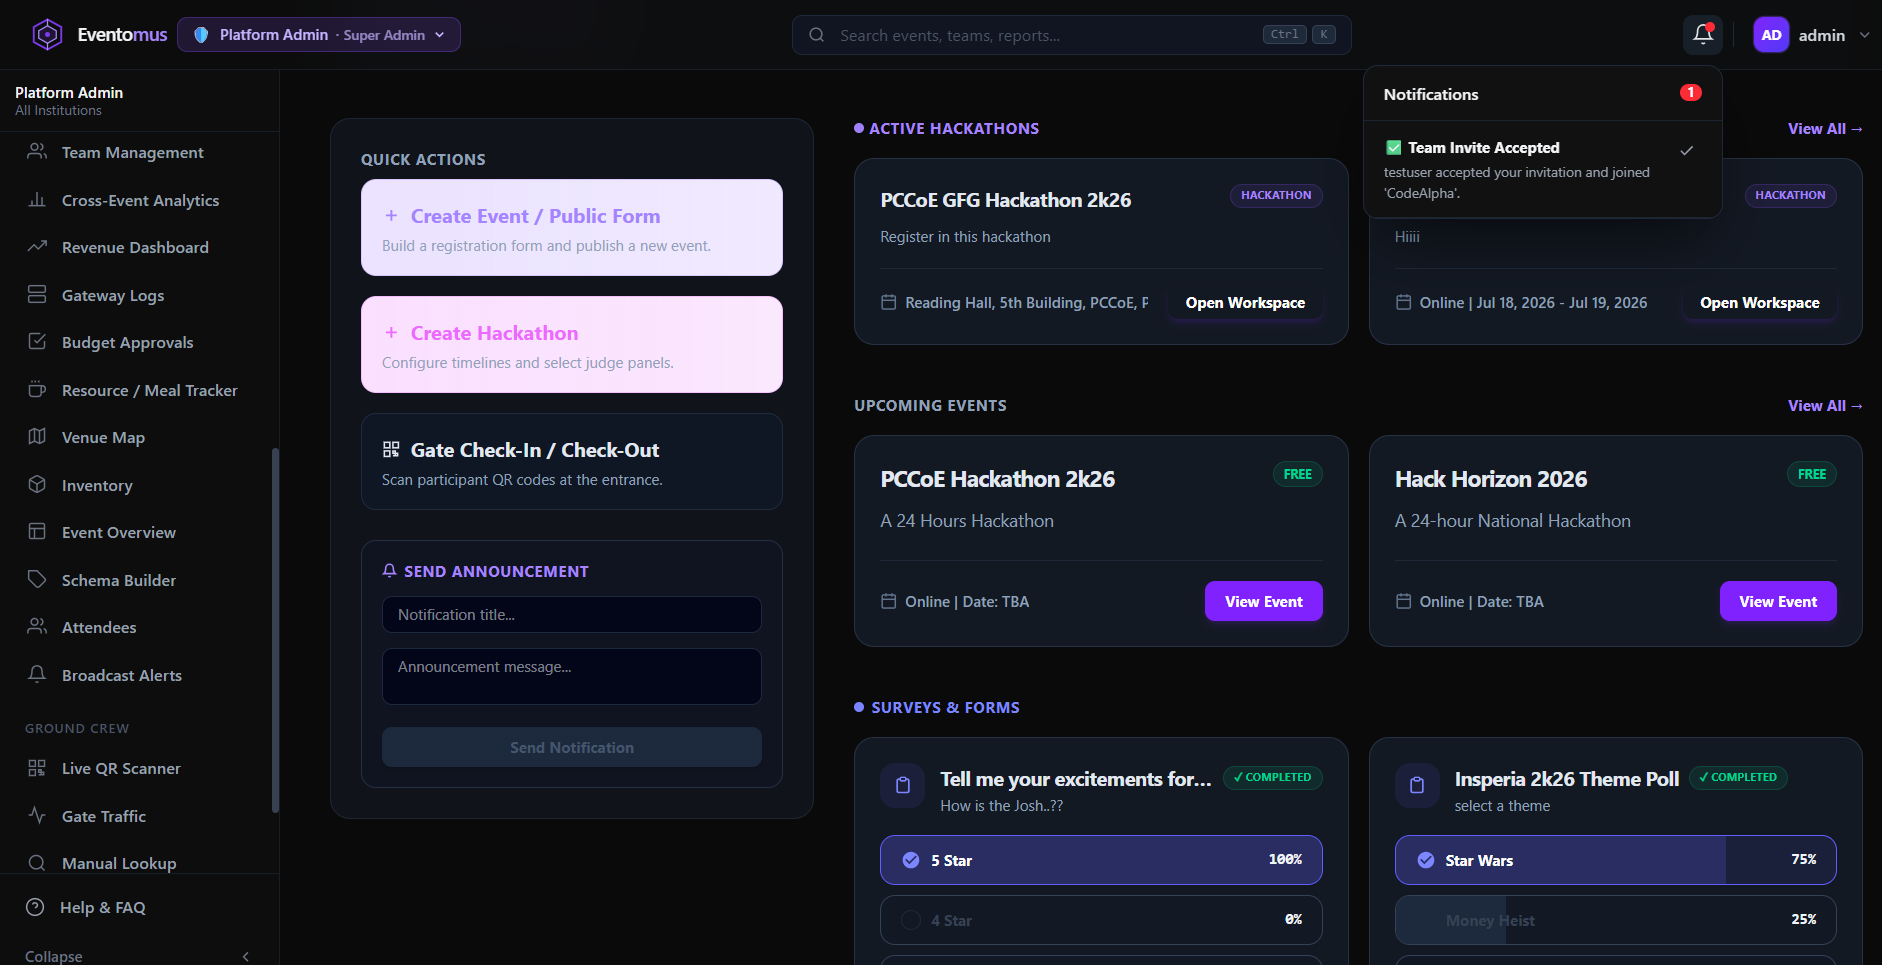Open Cross-Event Analytics in the sidebar
This screenshot has height=965, width=1882.
(139, 200)
